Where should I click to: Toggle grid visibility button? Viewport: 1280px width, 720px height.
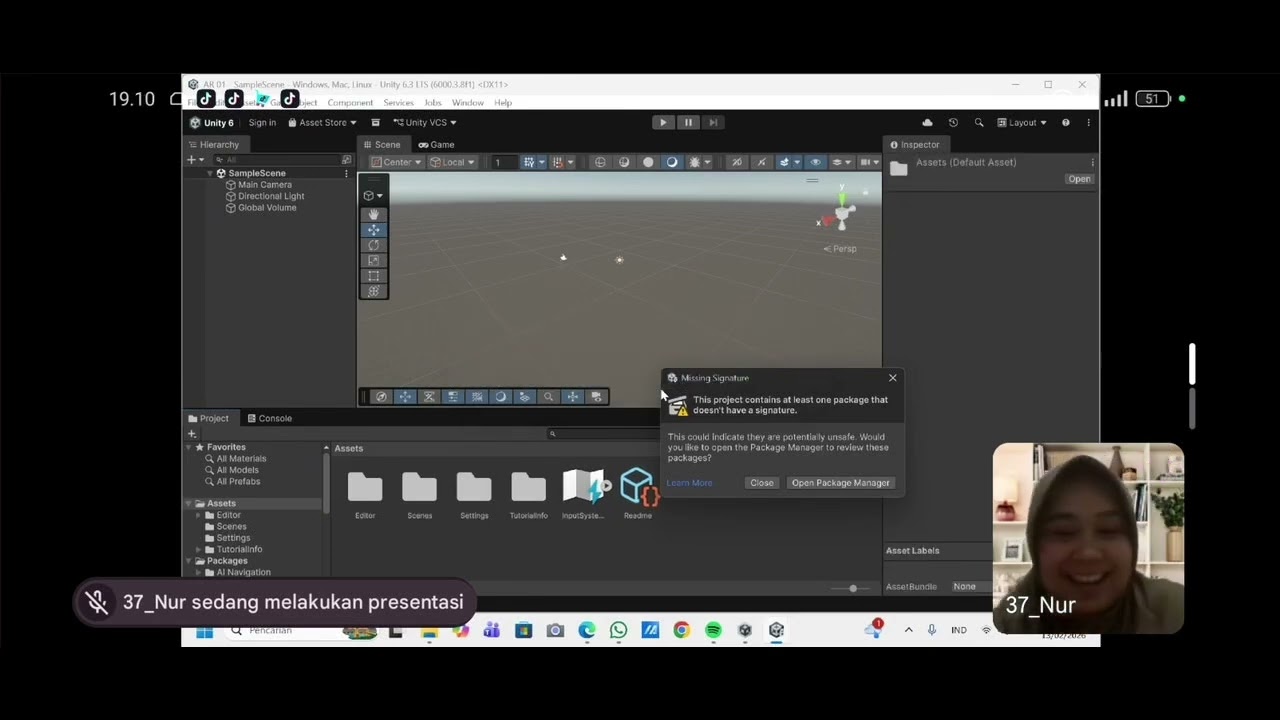tap(529, 162)
